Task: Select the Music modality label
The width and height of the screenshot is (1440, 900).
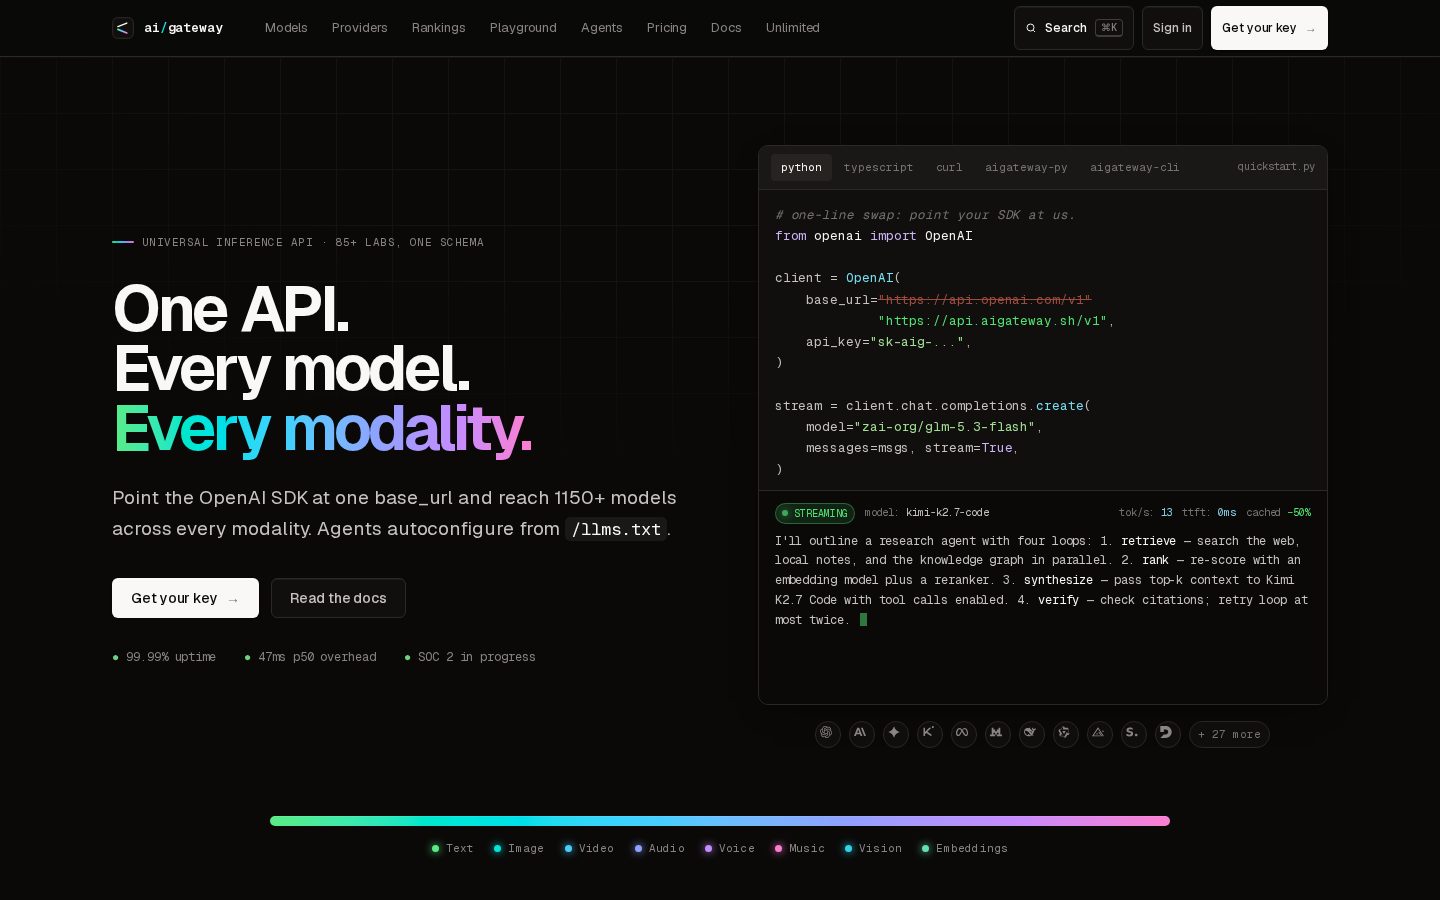Action: coord(799,848)
